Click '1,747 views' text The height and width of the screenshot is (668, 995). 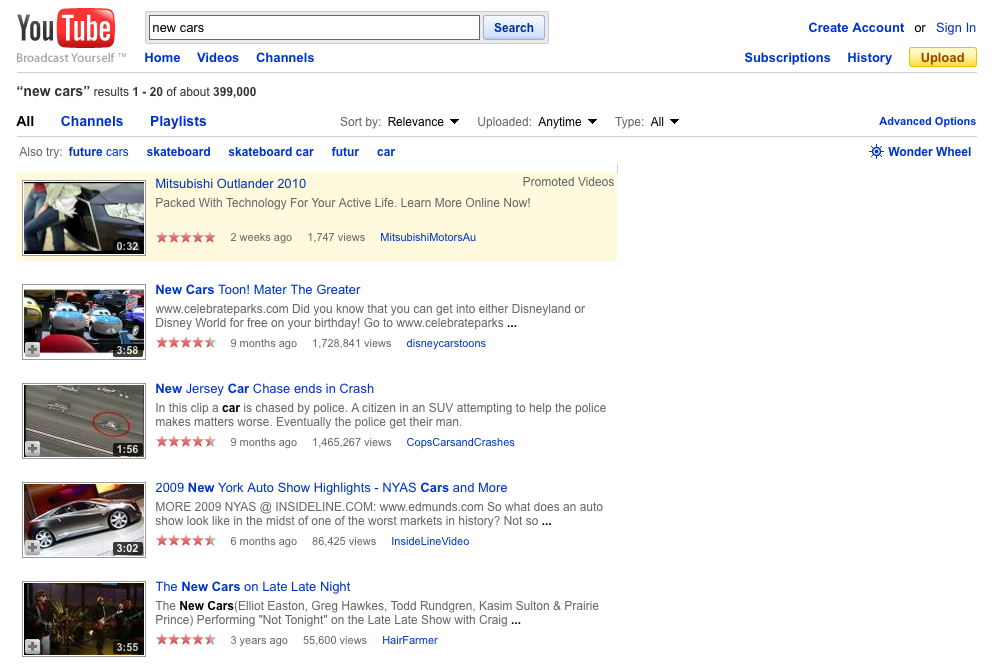point(336,237)
